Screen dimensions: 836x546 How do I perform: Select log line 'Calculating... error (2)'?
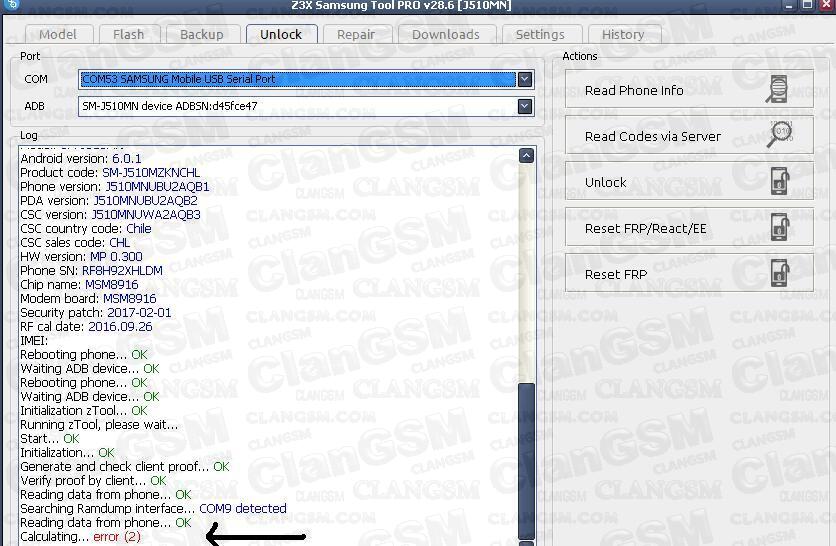81,536
